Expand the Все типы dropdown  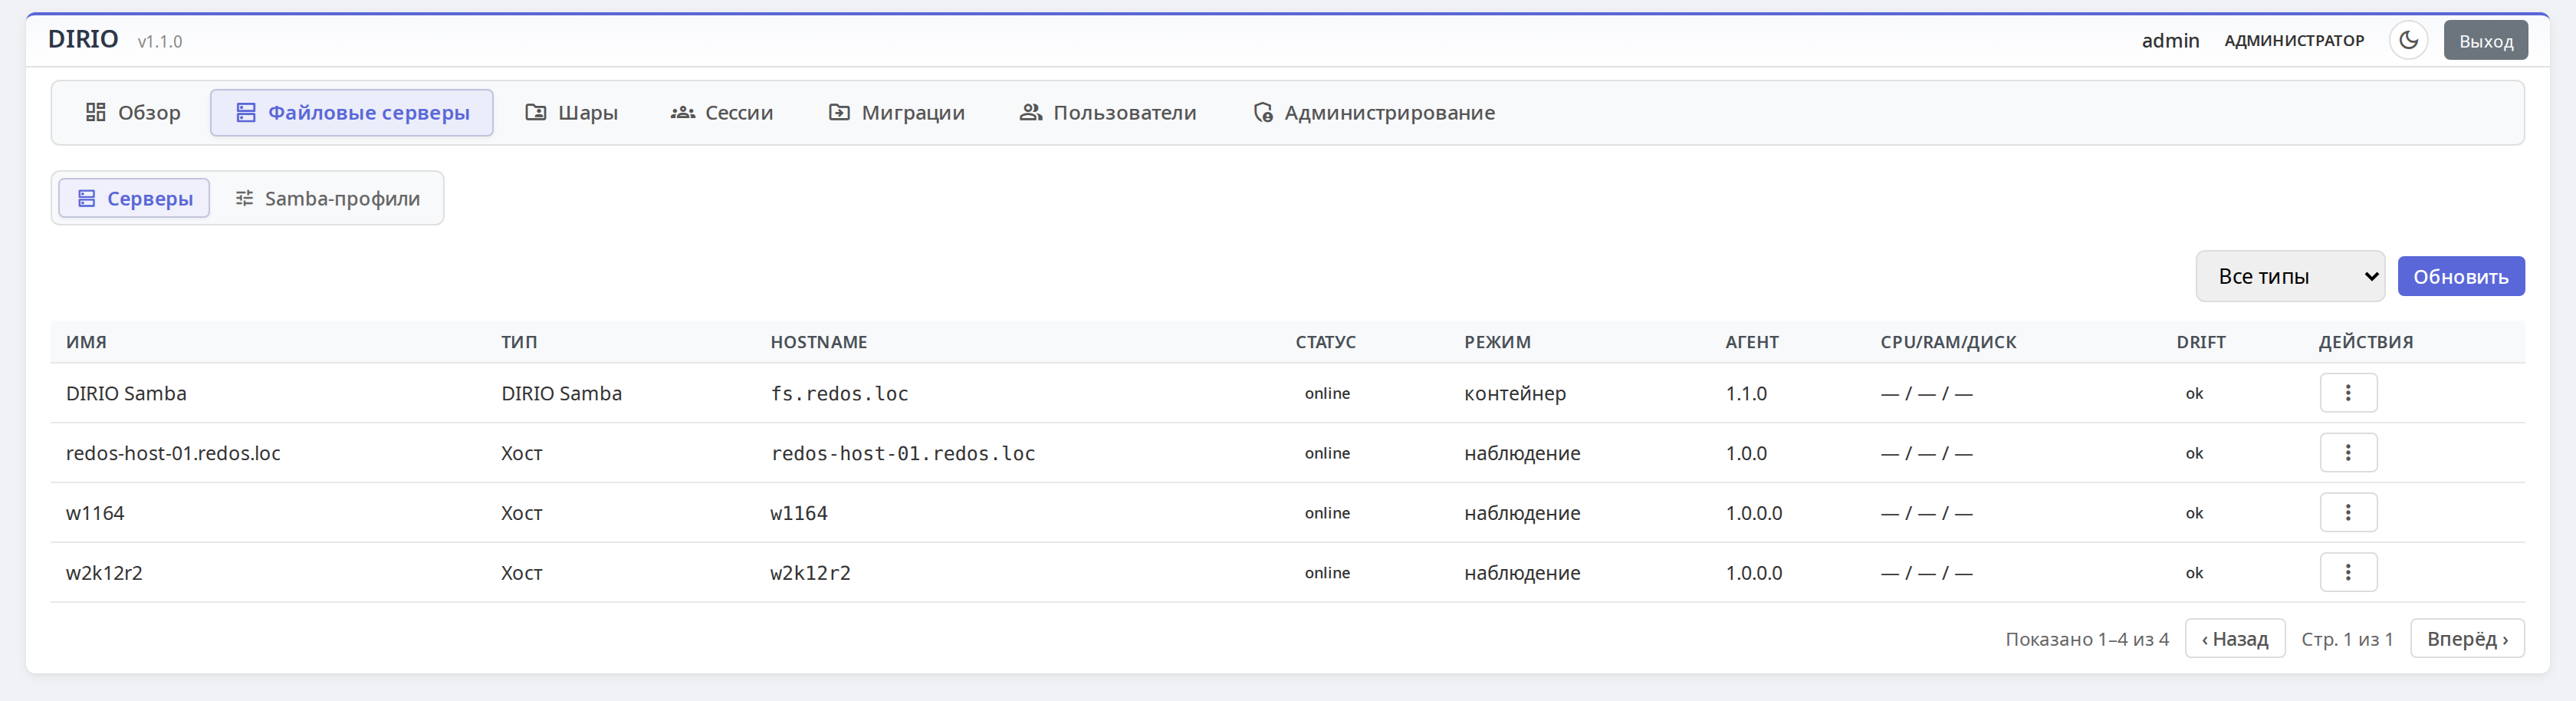[x=2290, y=276]
